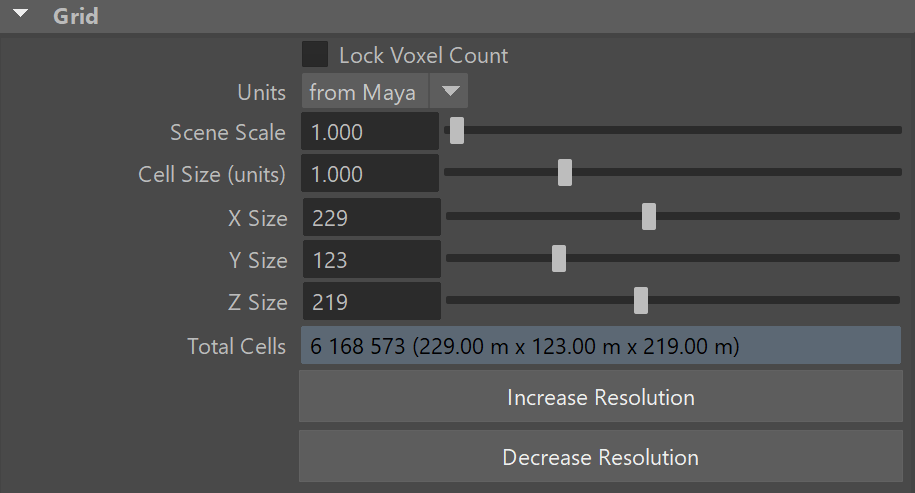Click the Total Cells readout field
The width and height of the screenshot is (915, 493).
pos(600,345)
